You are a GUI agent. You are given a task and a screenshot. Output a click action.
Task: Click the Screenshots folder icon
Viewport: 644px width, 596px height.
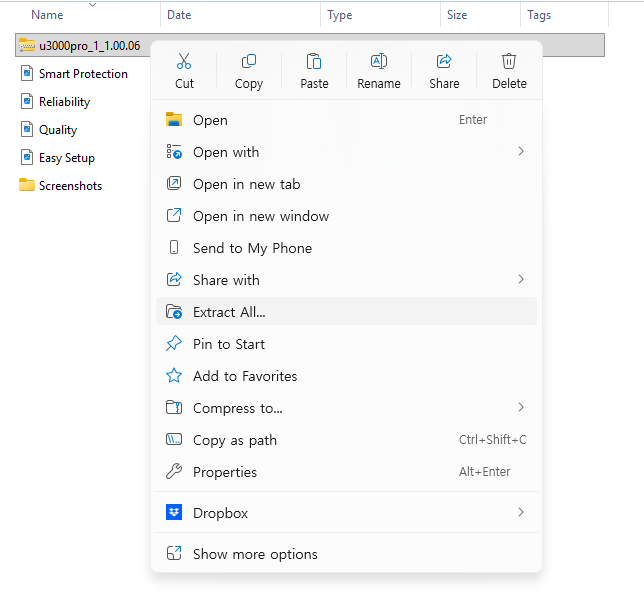pos(27,185)
